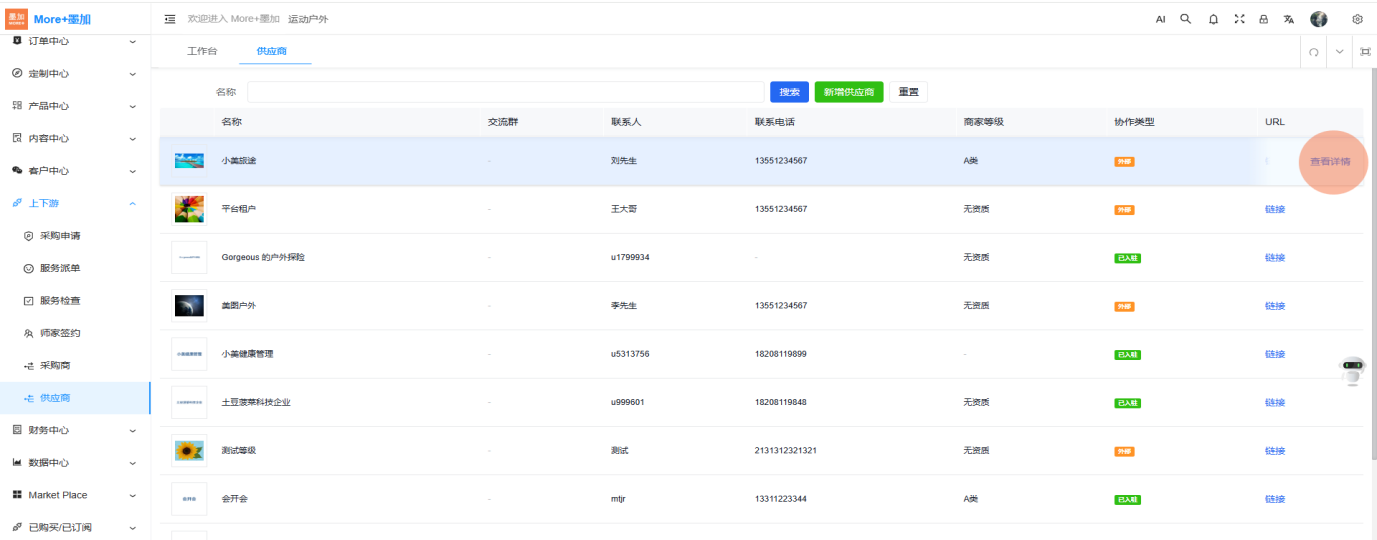Open notifications bell icon
1377x540 pixels.
point(1213,19)
